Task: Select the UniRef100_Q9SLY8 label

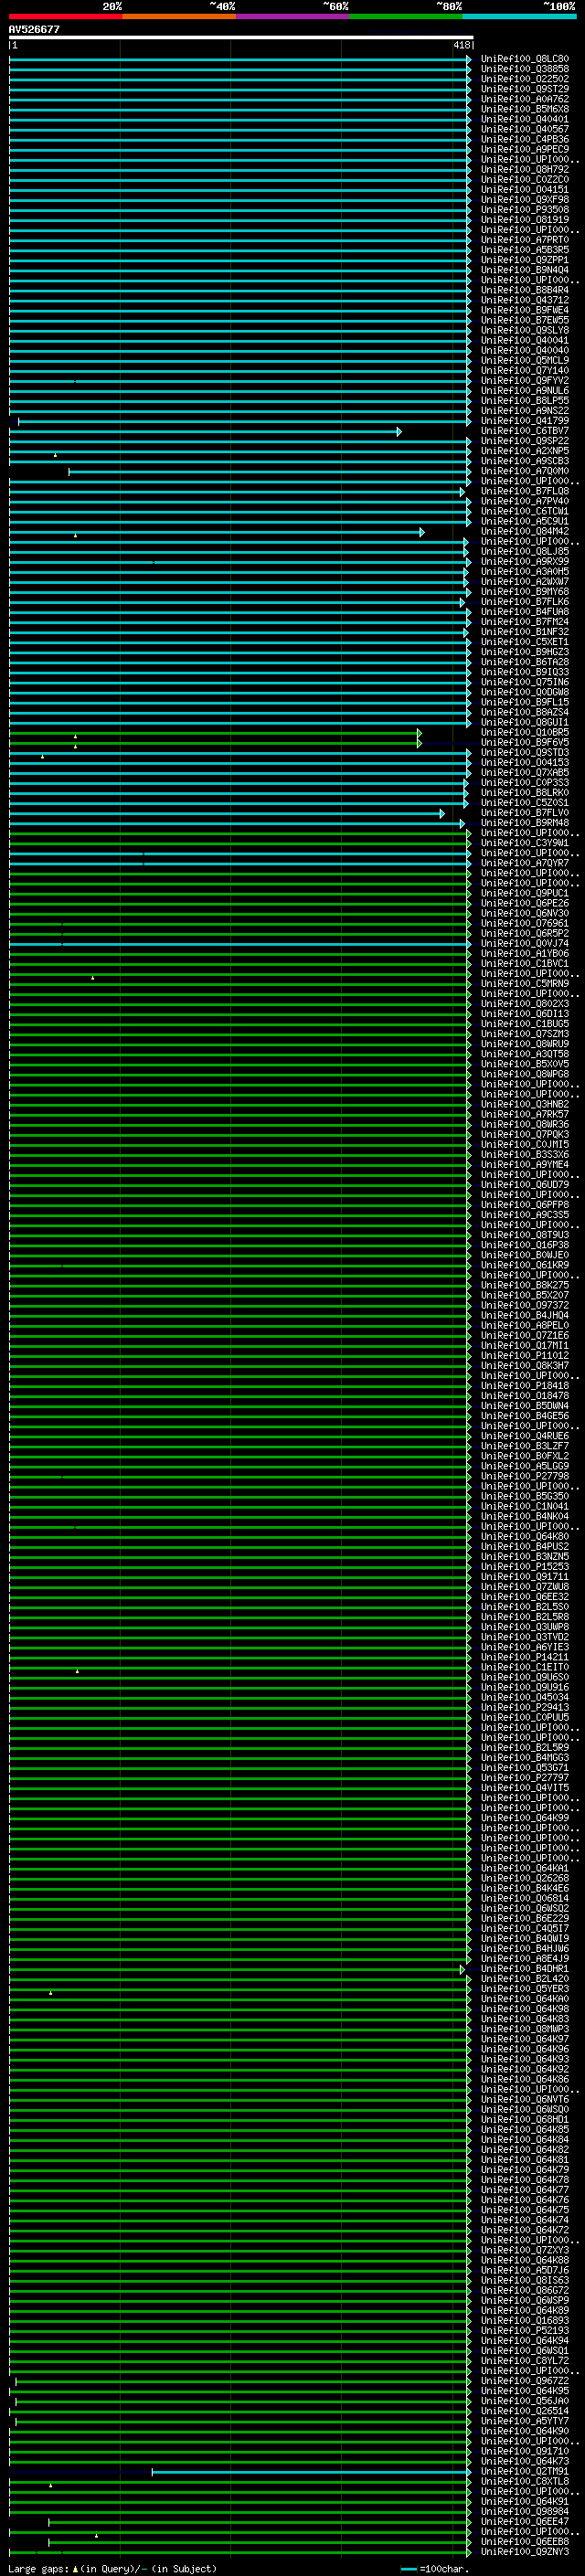Action: [x=524, y=330]
